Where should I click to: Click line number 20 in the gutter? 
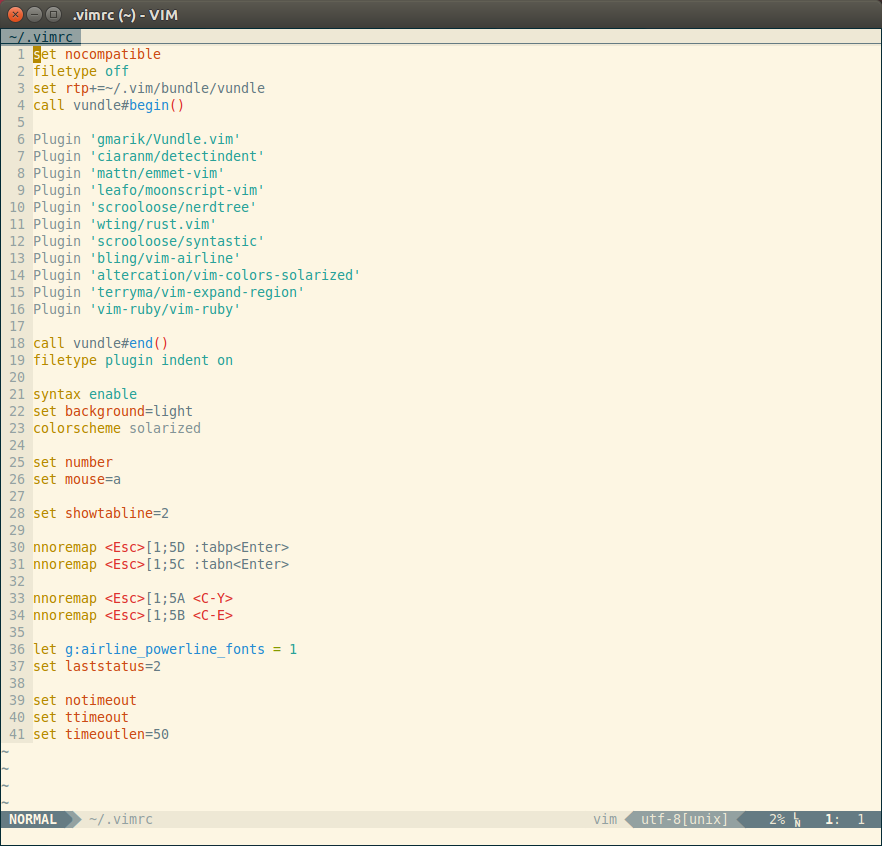[17, 377]
